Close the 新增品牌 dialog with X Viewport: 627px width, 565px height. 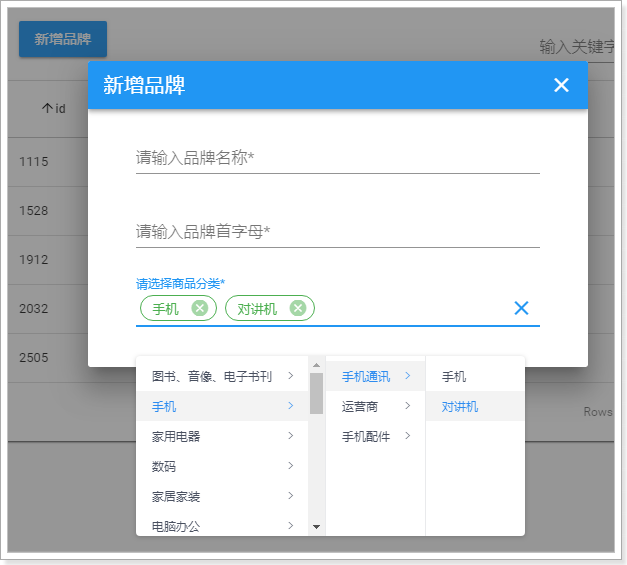pos(561,86)
